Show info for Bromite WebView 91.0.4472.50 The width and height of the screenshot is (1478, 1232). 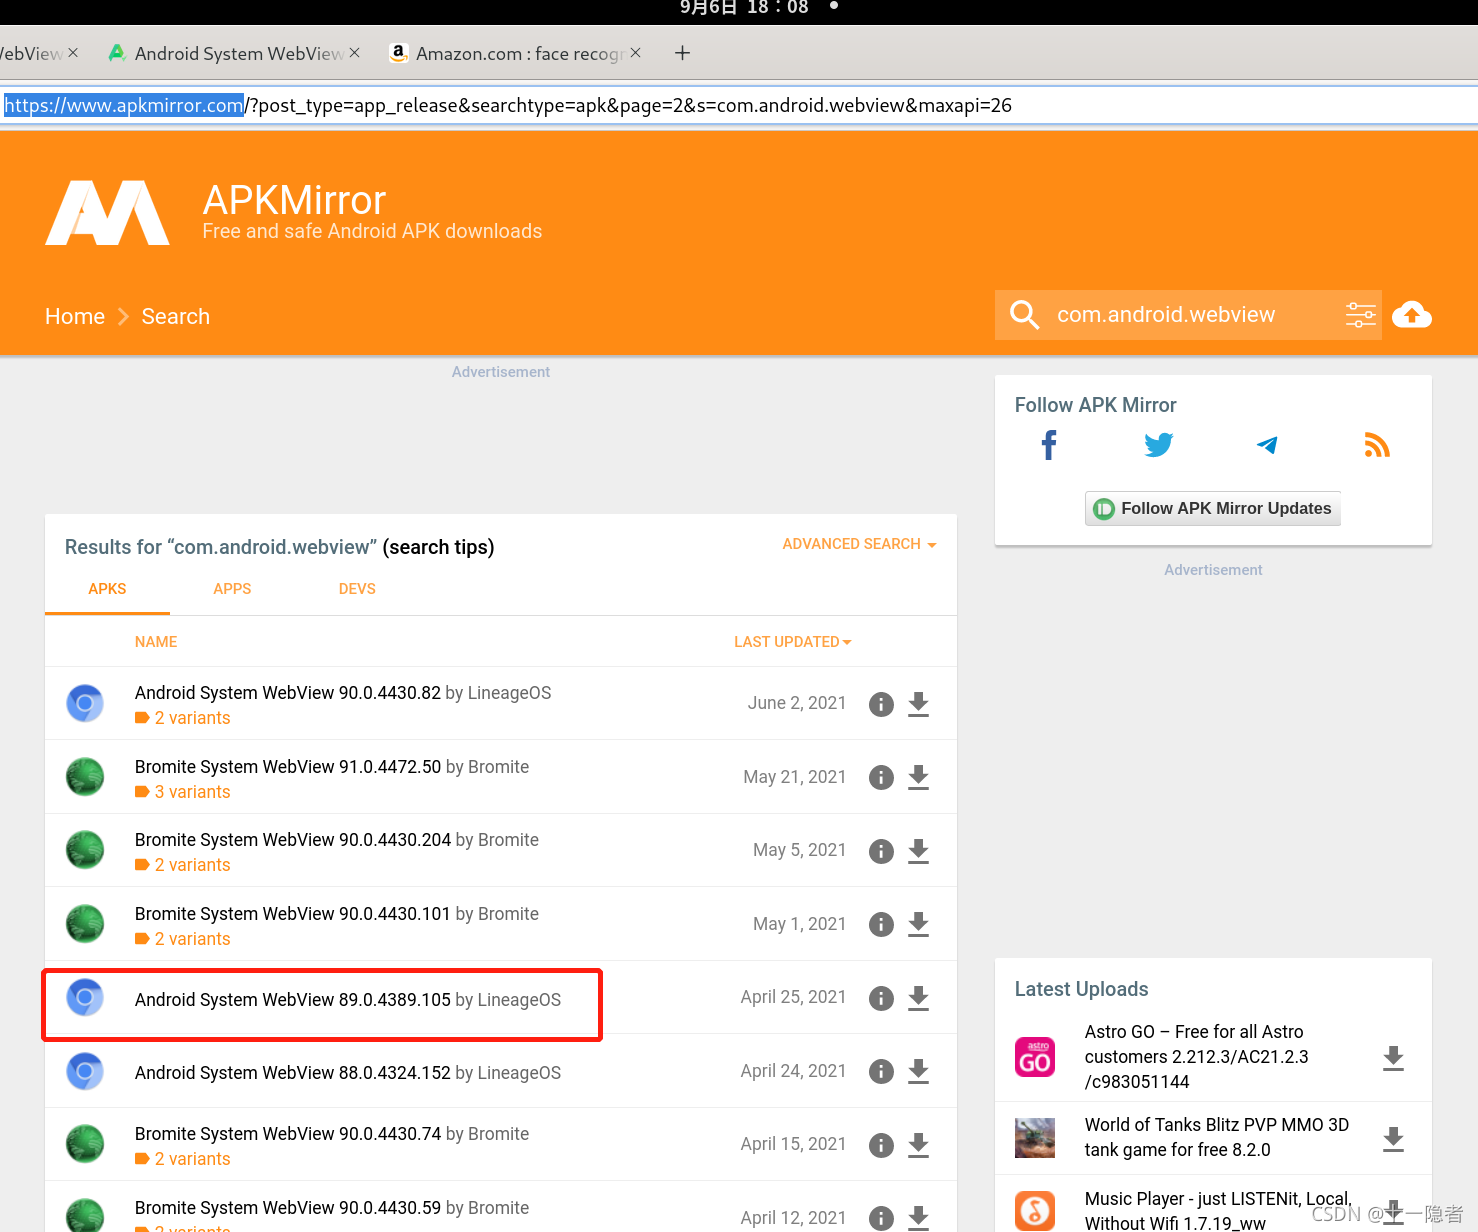881,777
